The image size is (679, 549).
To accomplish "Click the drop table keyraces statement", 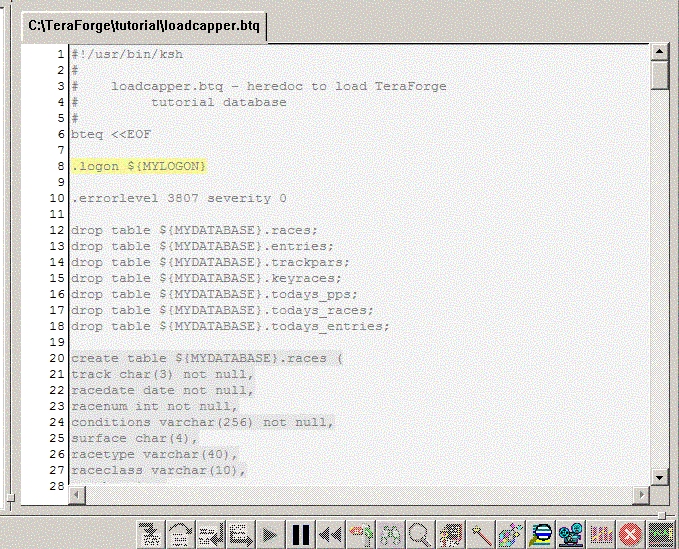I will point(207,278).
